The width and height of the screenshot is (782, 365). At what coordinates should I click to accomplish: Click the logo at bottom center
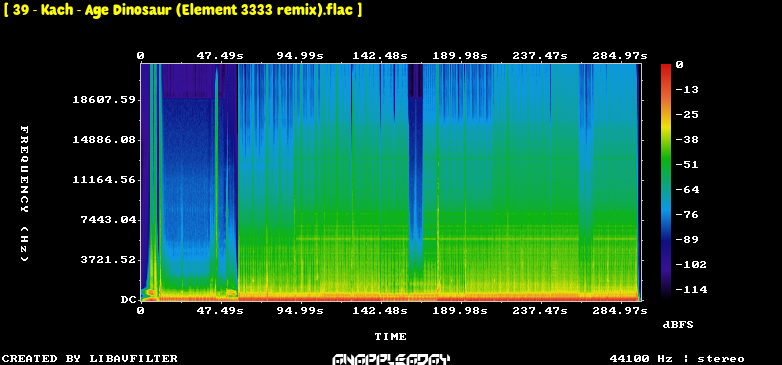(x=391, y=359)
